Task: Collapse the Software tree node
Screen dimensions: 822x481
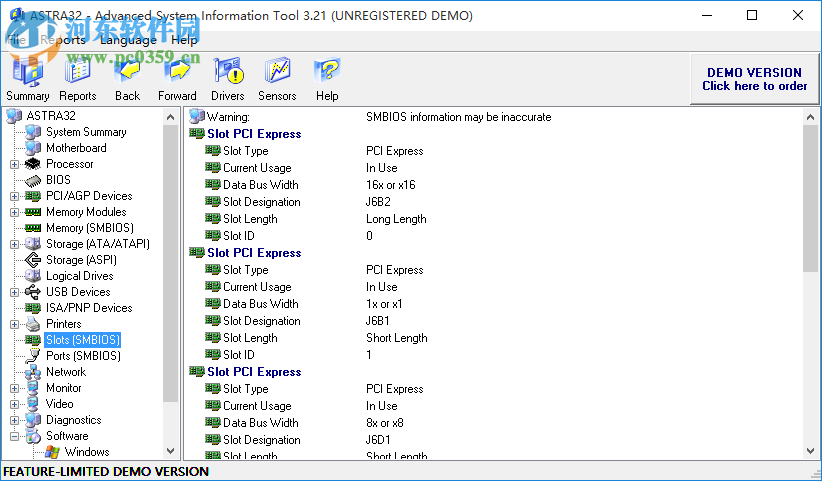Action: click(15, 436)
